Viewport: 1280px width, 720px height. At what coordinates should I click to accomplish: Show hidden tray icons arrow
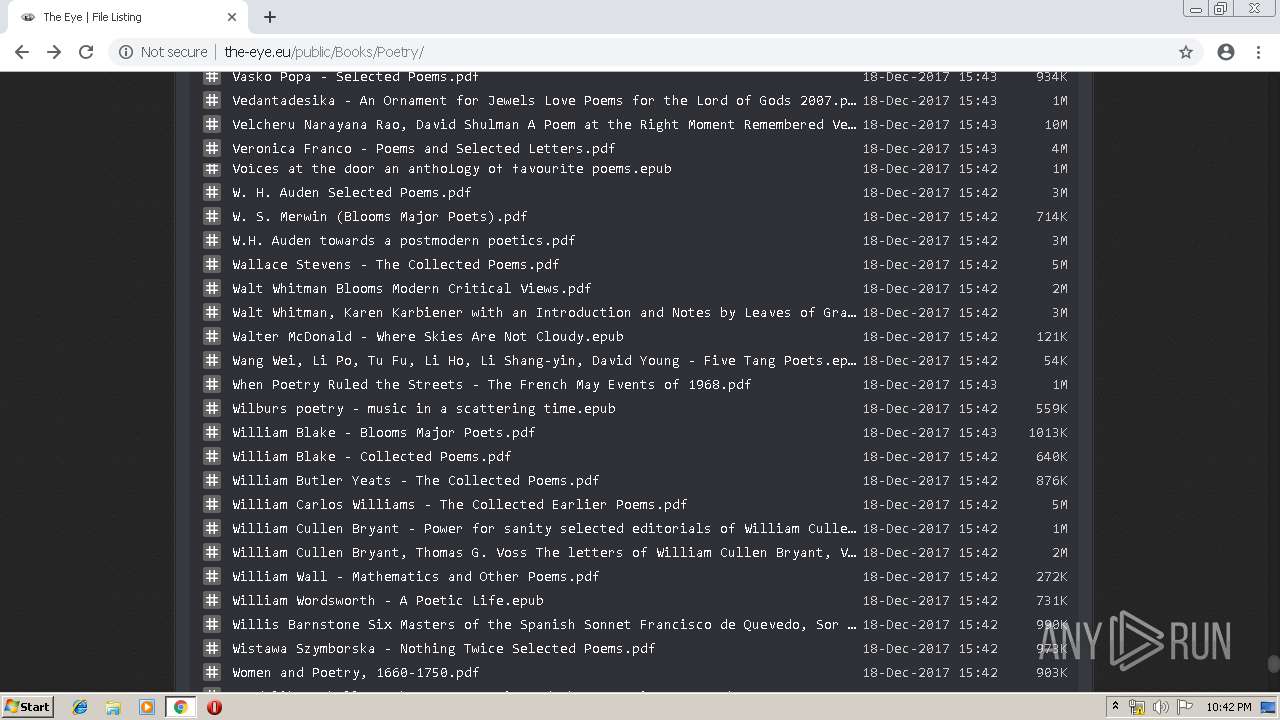point(1115,707)
